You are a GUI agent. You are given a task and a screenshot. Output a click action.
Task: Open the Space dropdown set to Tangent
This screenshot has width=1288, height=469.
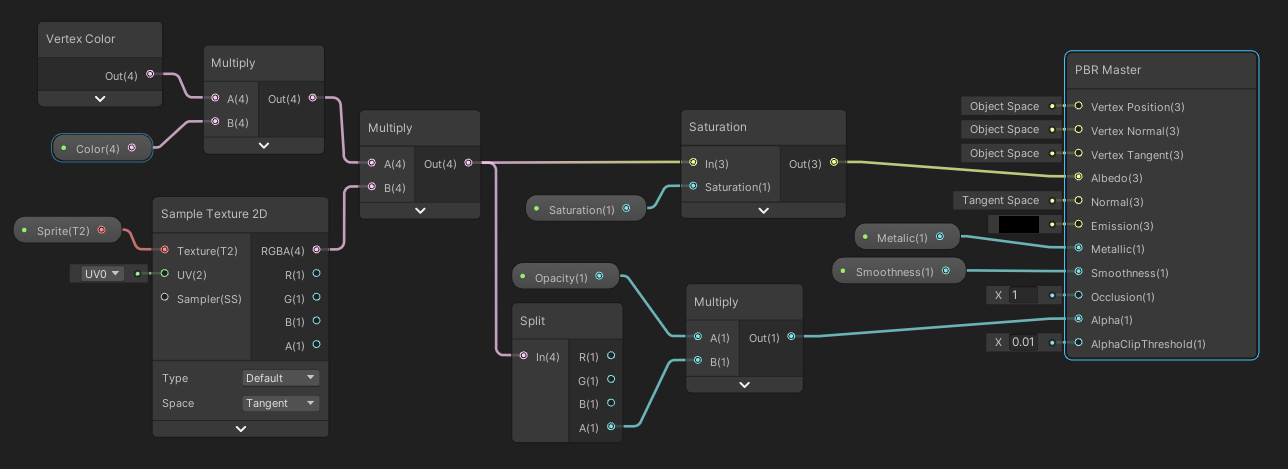point(280,403)
